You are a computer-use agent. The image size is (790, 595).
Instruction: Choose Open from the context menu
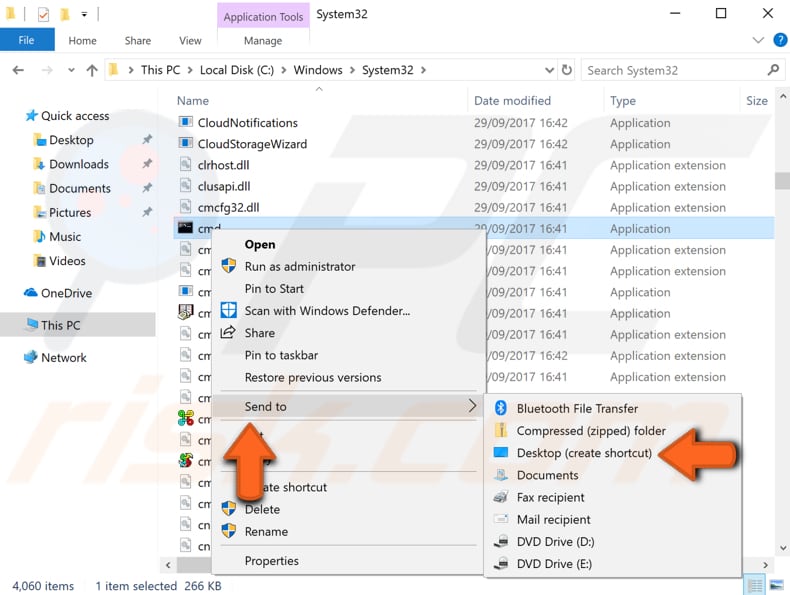coord(259,244)
